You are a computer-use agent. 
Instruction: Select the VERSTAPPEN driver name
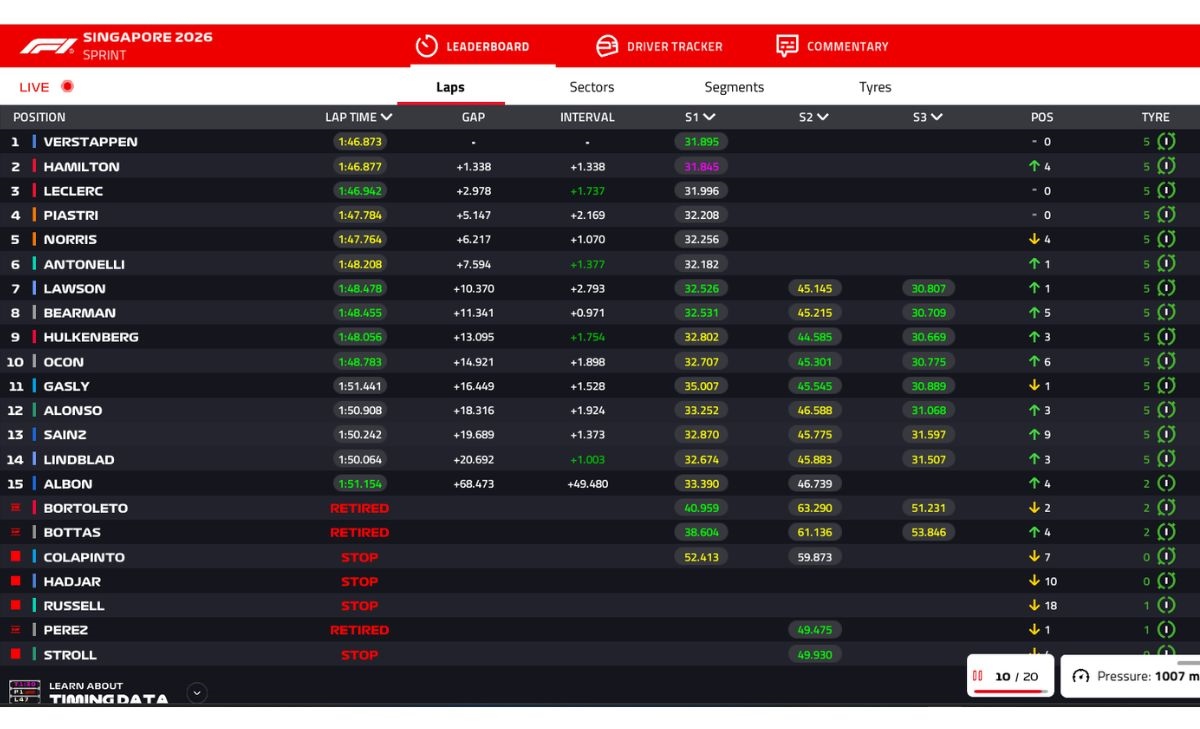(90, 142)
